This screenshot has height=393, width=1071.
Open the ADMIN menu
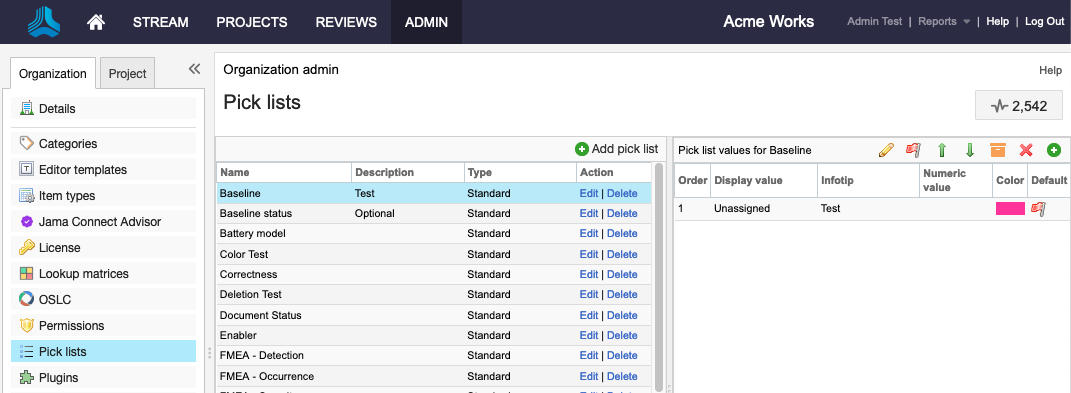point(426,22)
